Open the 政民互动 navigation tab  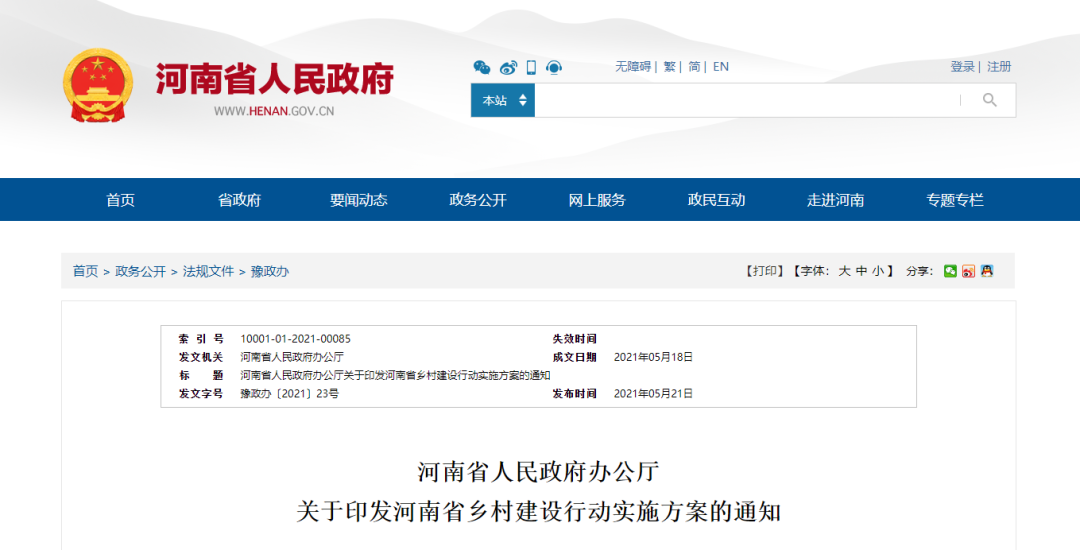point(716,200)
